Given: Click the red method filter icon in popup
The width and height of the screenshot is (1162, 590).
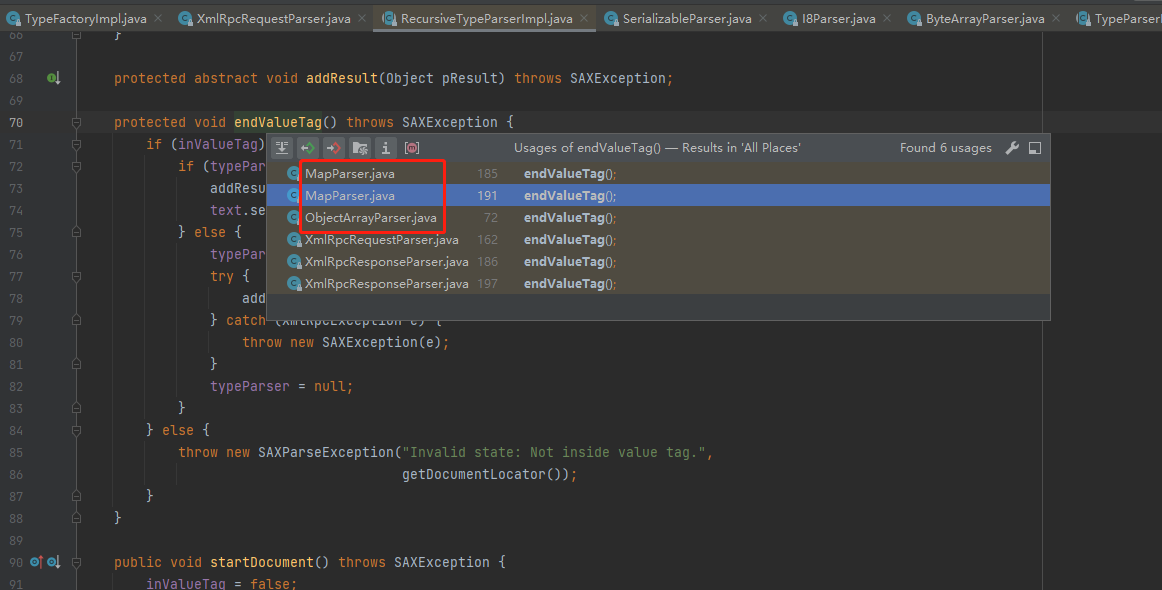Looking at the screenshot, I should (412, 148).
